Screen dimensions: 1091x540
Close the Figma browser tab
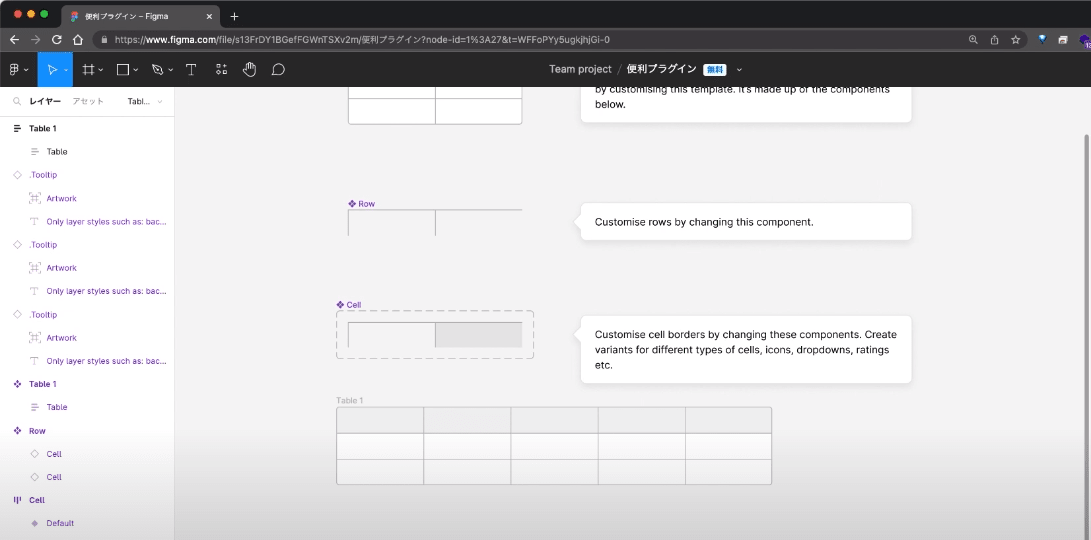[209, 16]
